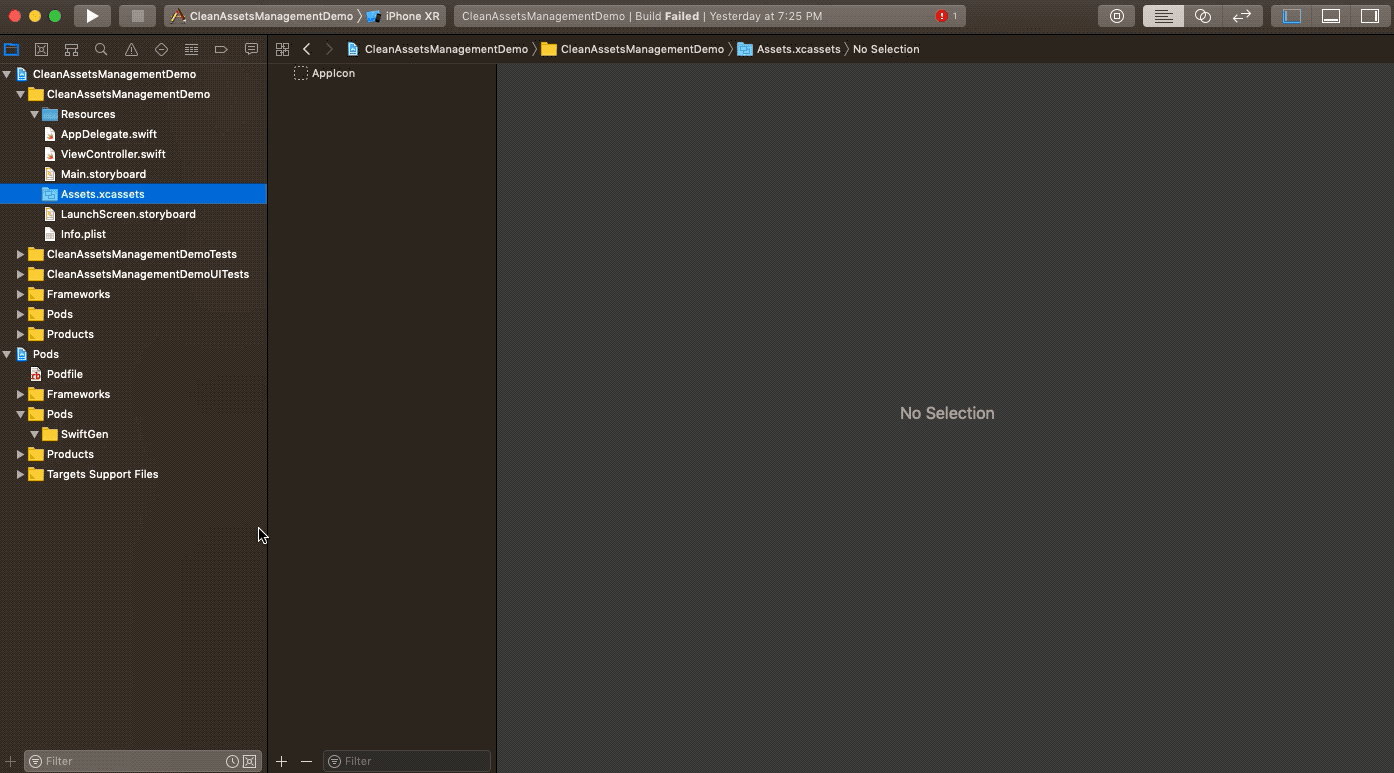This screenshot has width=1394, height=773.
Task: Click the asset catalog Filter field
Action: tap(410, 761)
